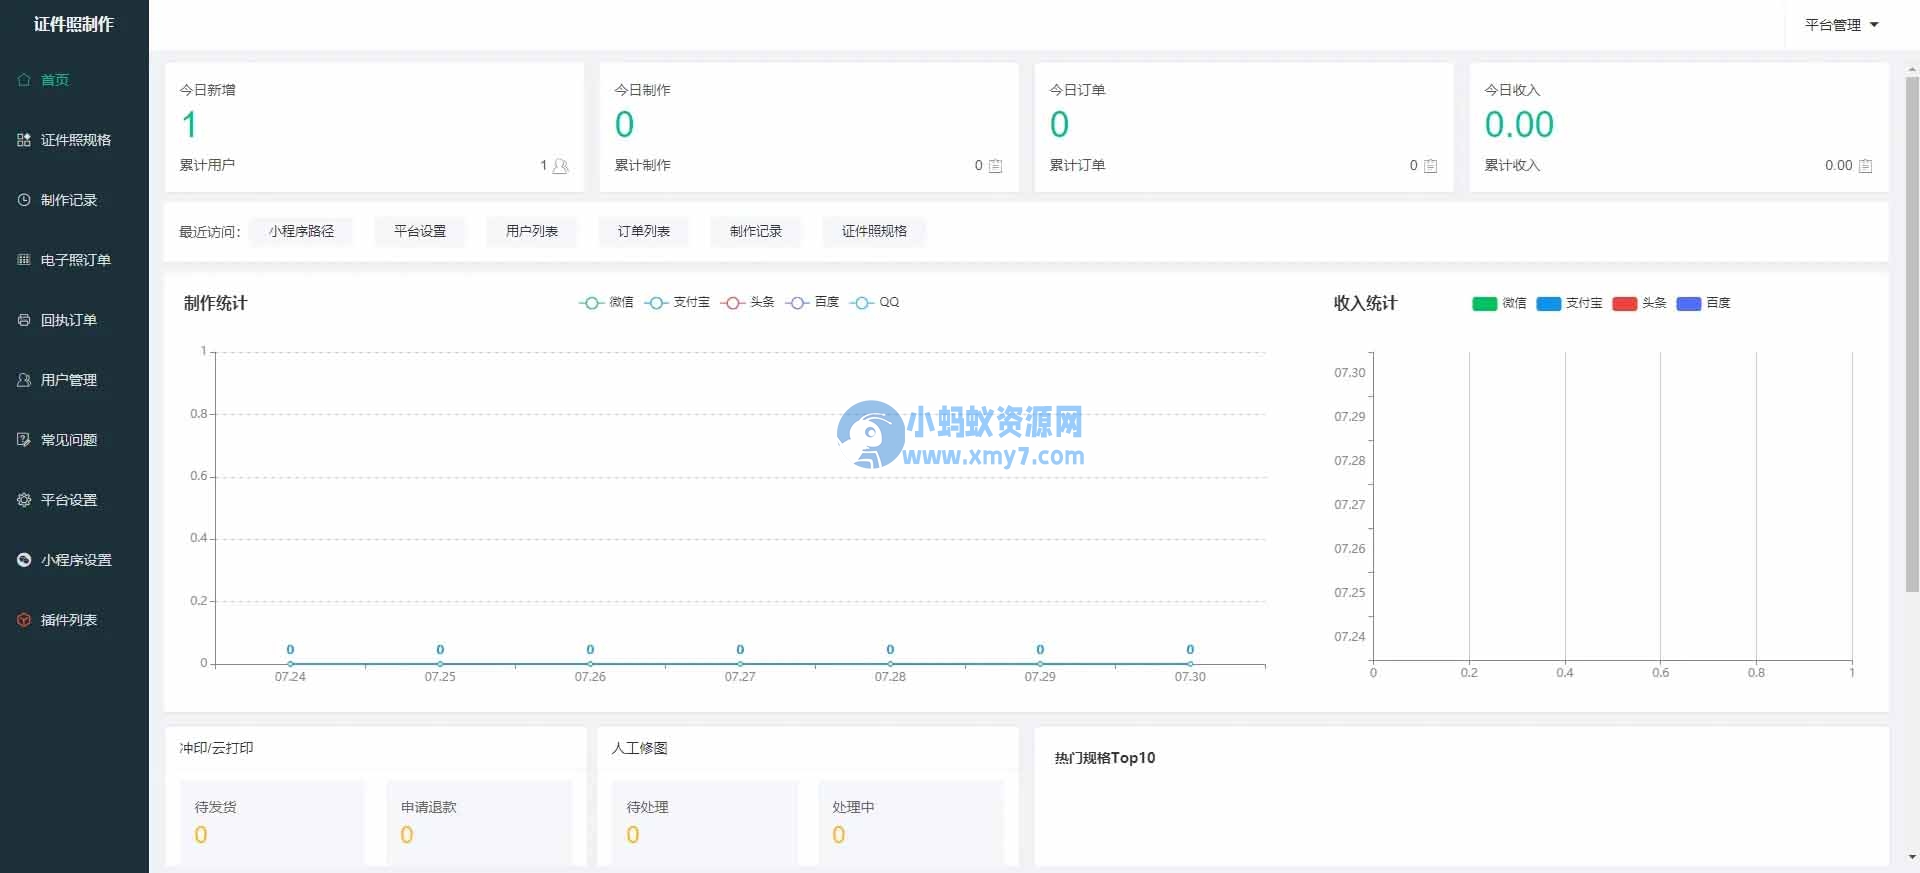The image size is (1920, 873).
Task: Click the 常见问题 edit icon
Action: coord(24,440)
